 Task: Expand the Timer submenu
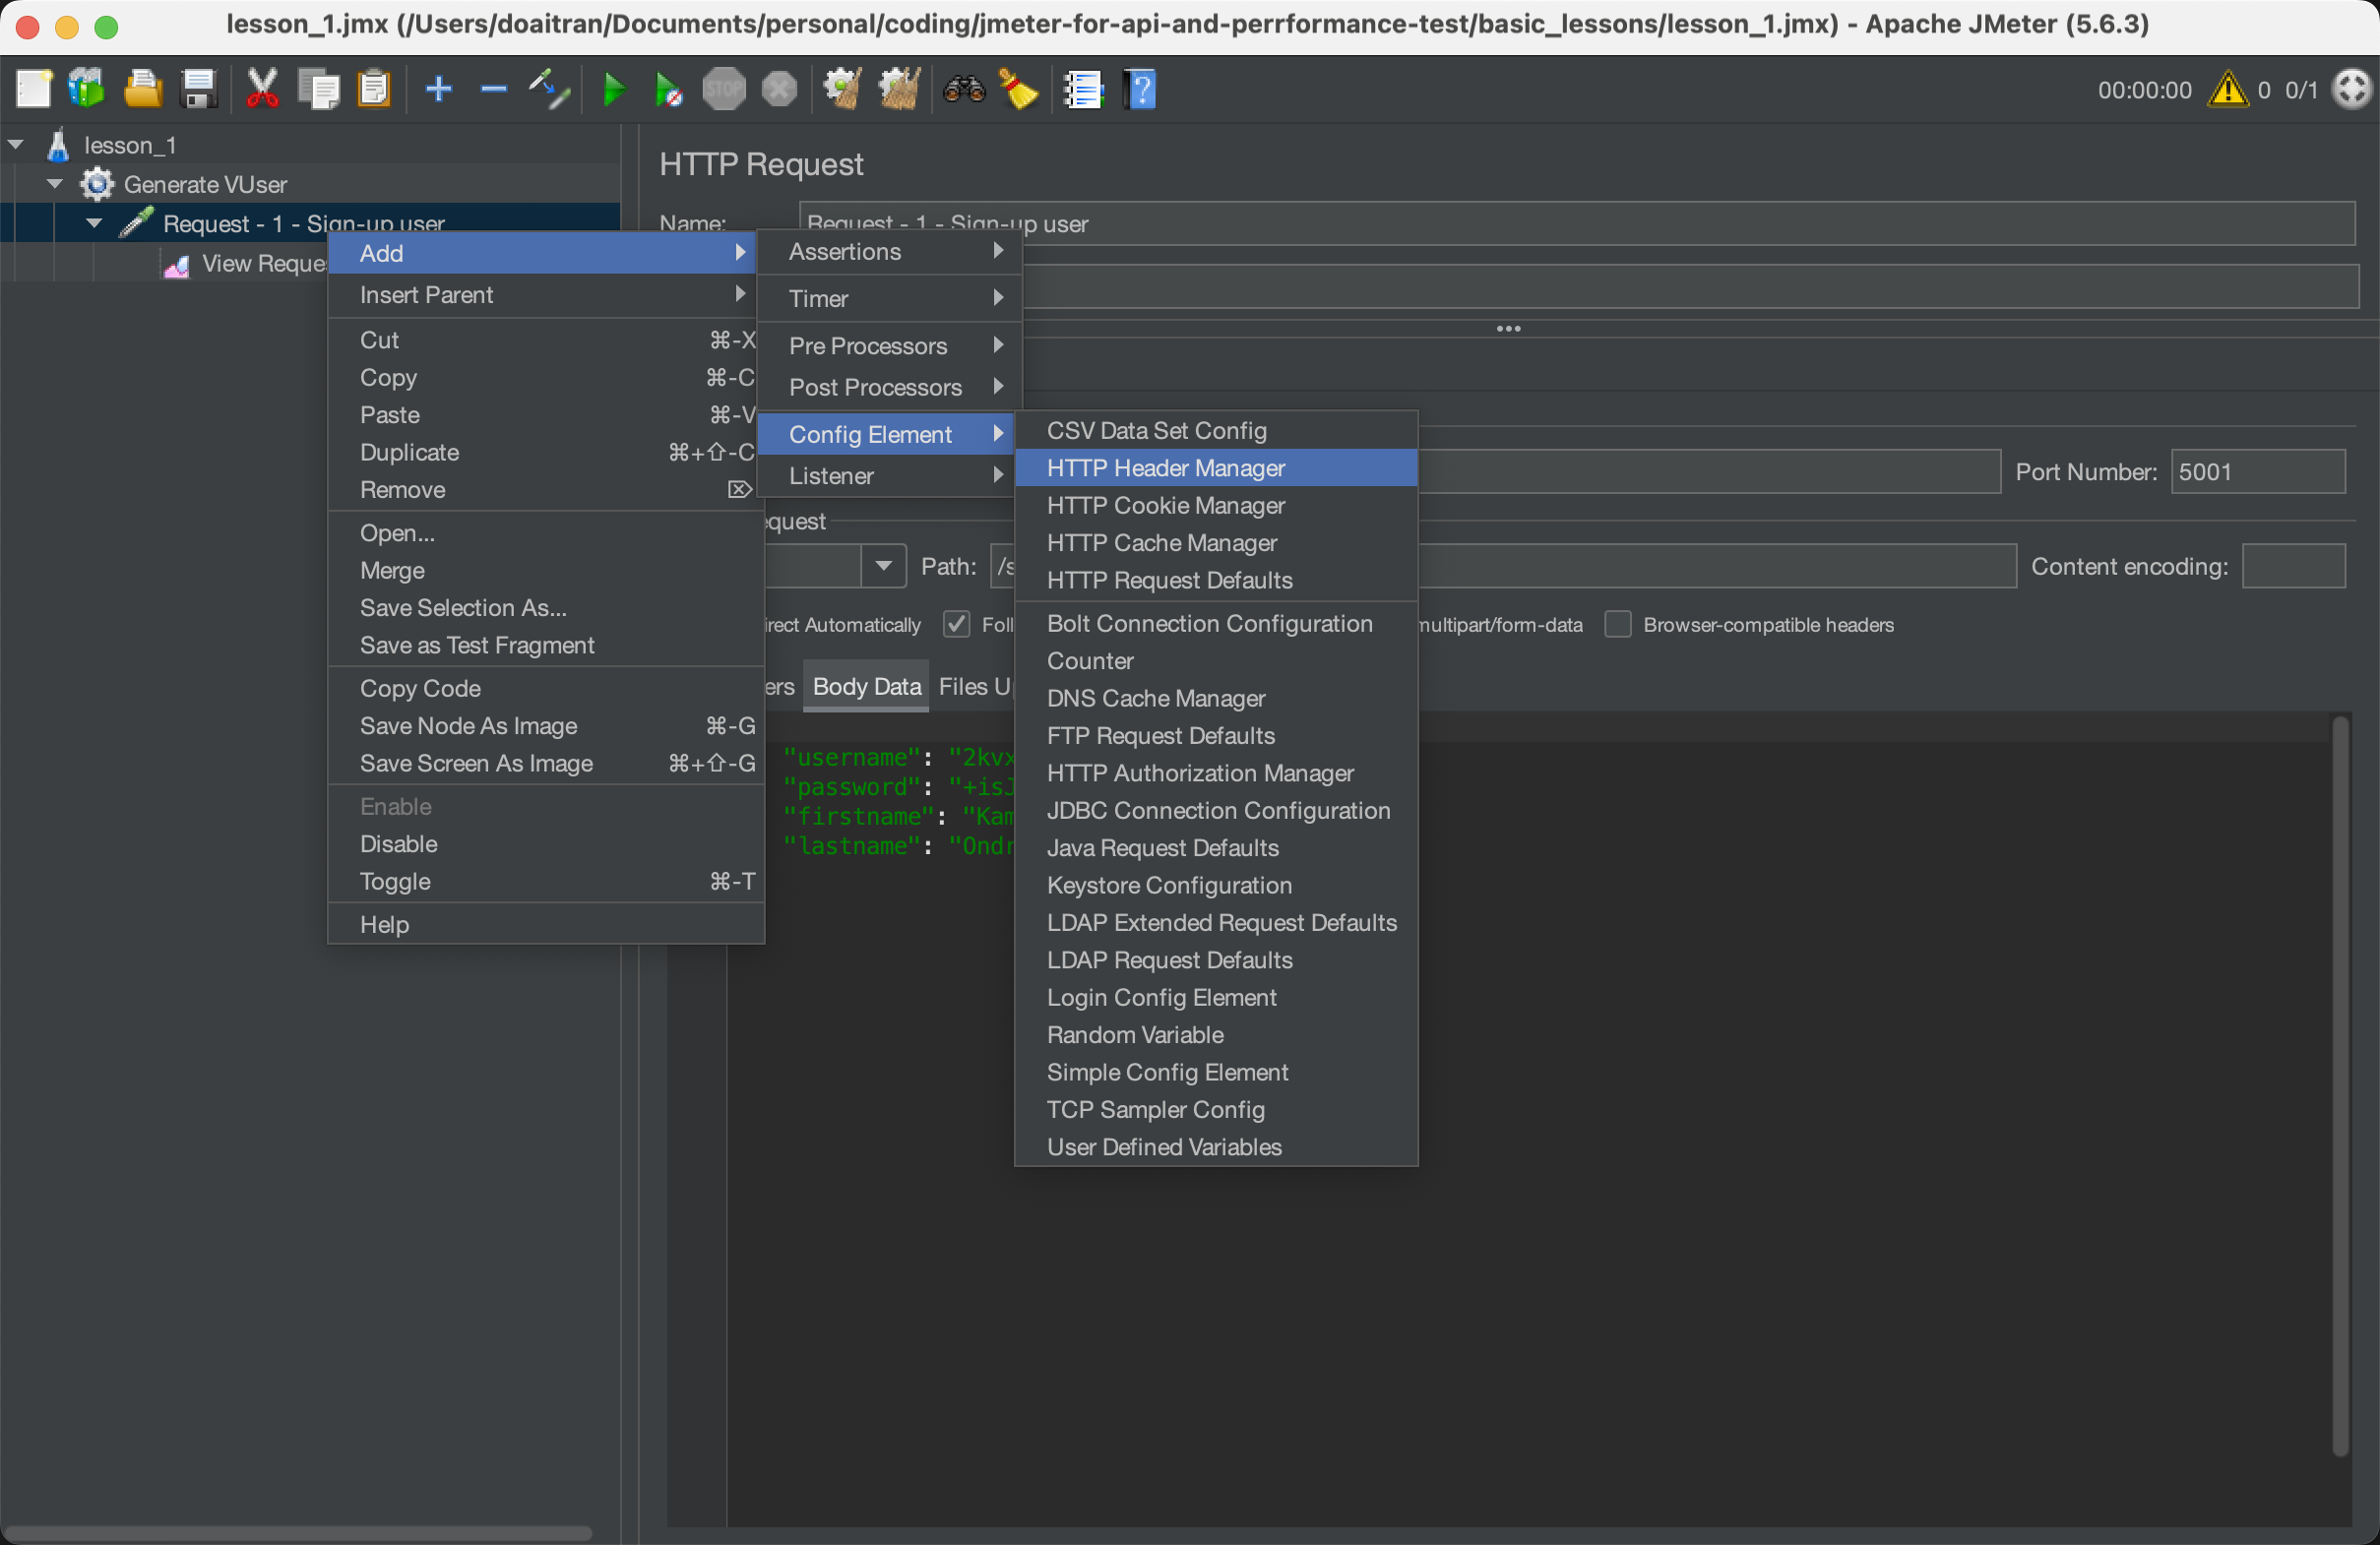pyautogui.click(x=890, y=298)
